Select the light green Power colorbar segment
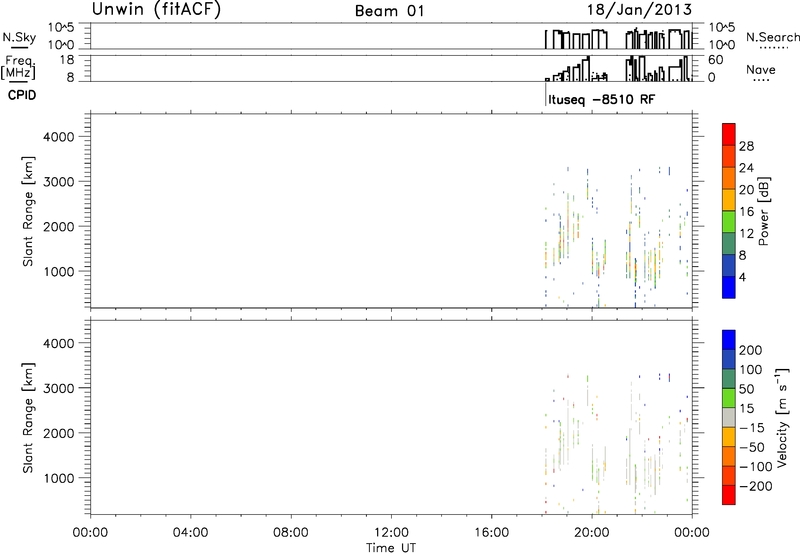Viewport: 800px width, 554px height. (x=729, y=221)
